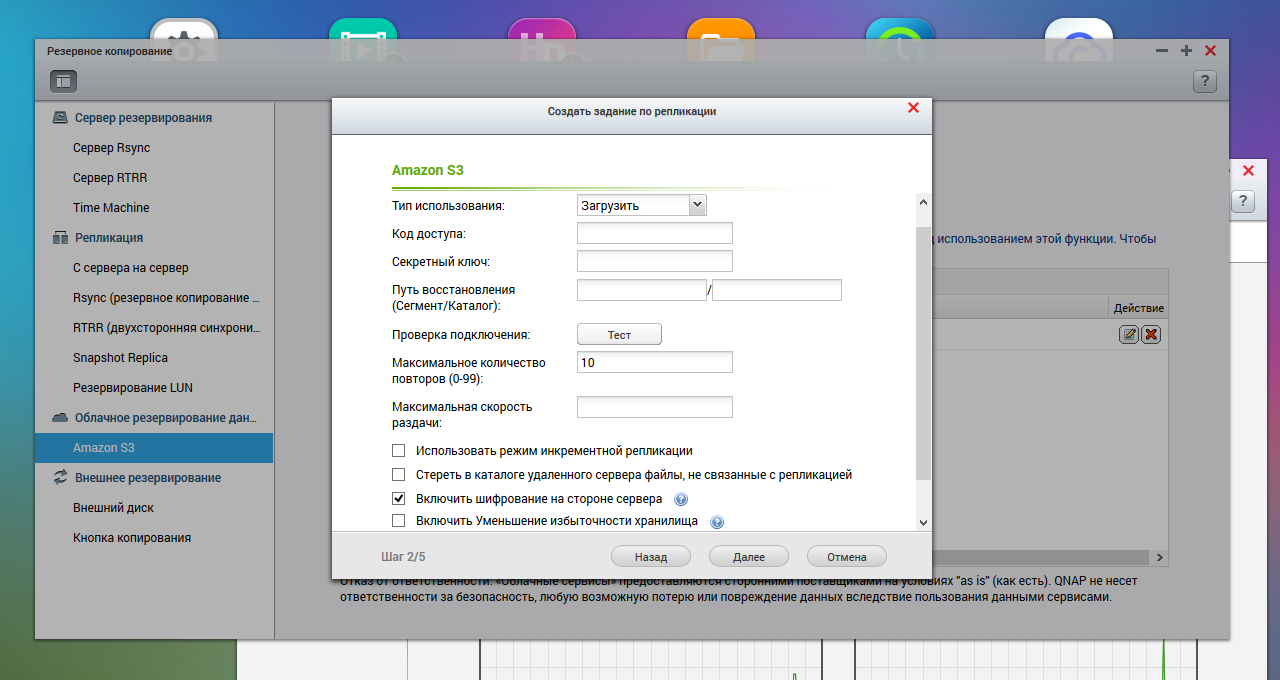Click the cloud backup section icon
The width and height of the screenshot is (1280, 680).
pyautogui.click(x=60, y=417)
